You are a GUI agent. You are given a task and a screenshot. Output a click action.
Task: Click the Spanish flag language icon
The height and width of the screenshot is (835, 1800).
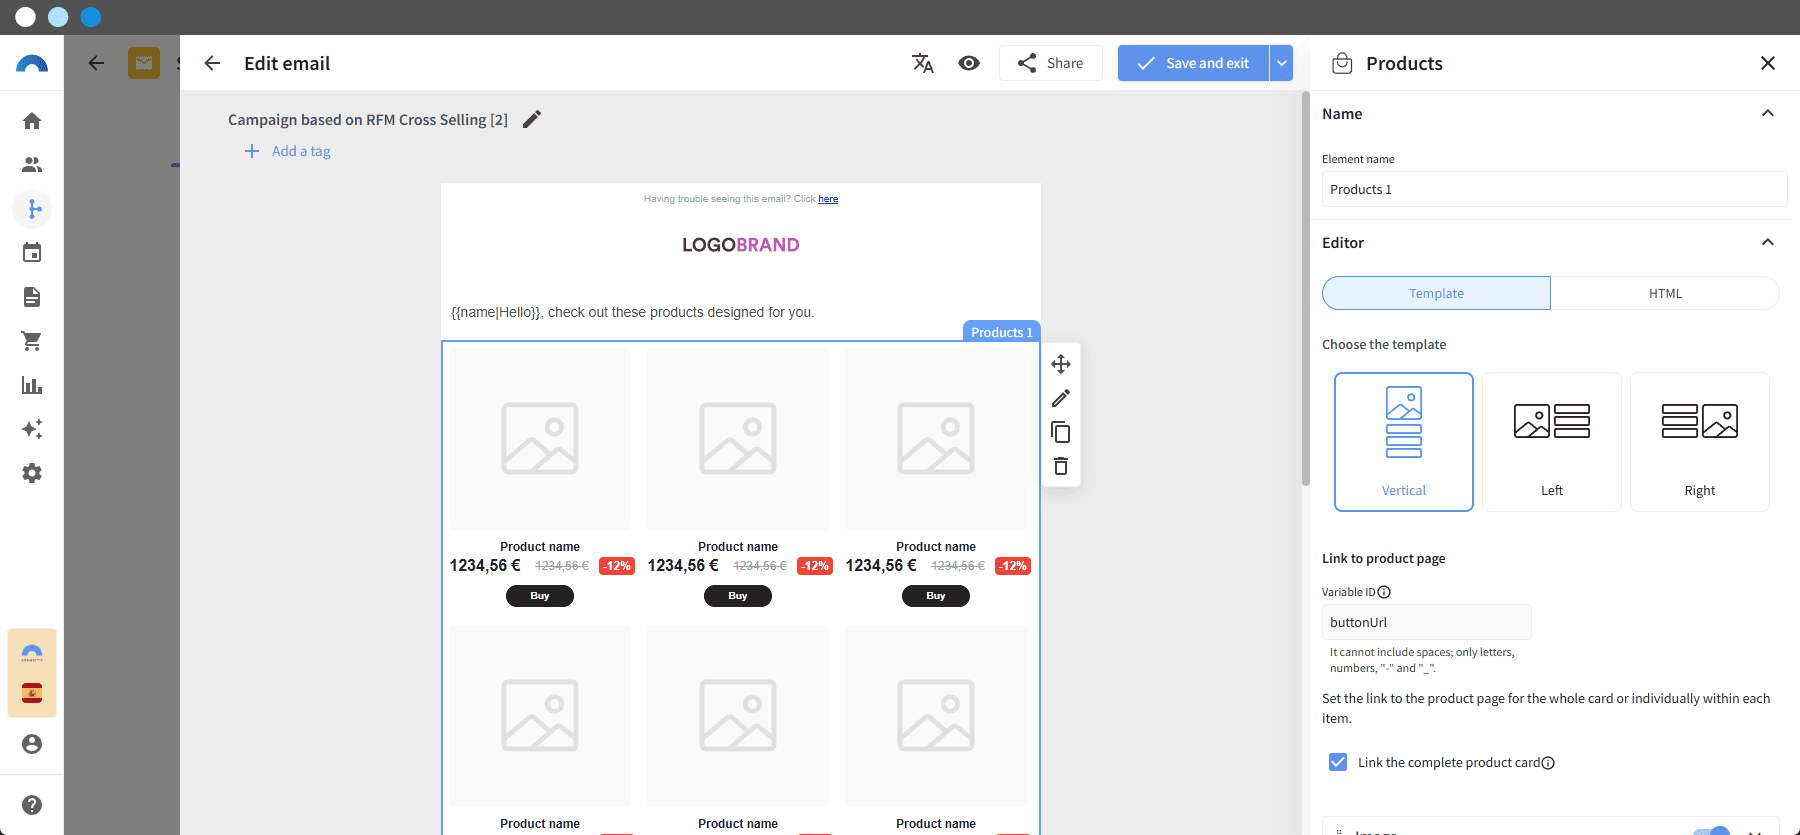coord(32,693)
